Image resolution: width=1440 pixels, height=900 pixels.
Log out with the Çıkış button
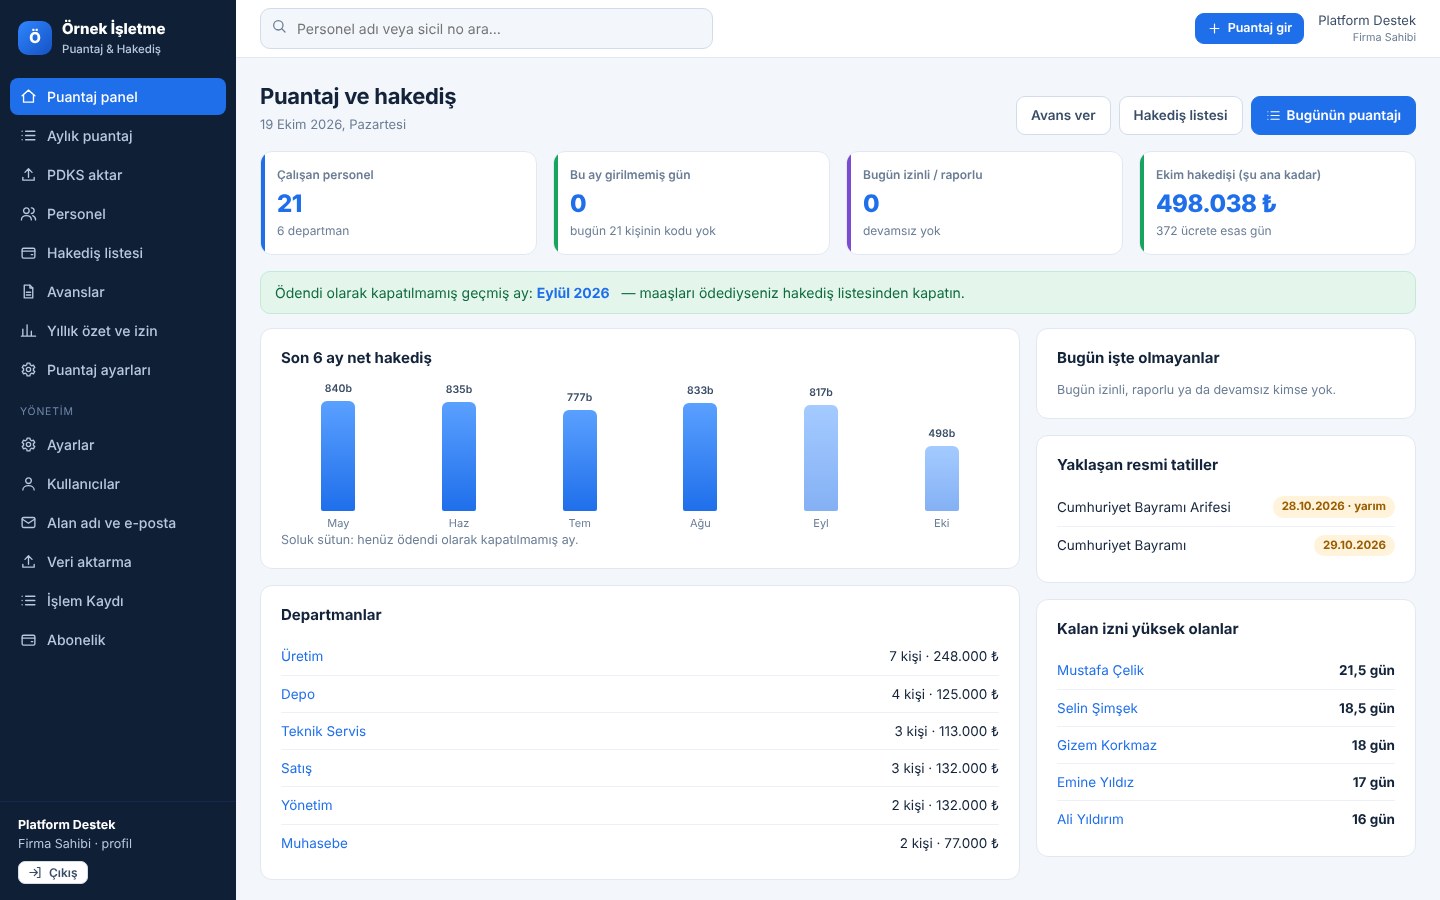53,873
